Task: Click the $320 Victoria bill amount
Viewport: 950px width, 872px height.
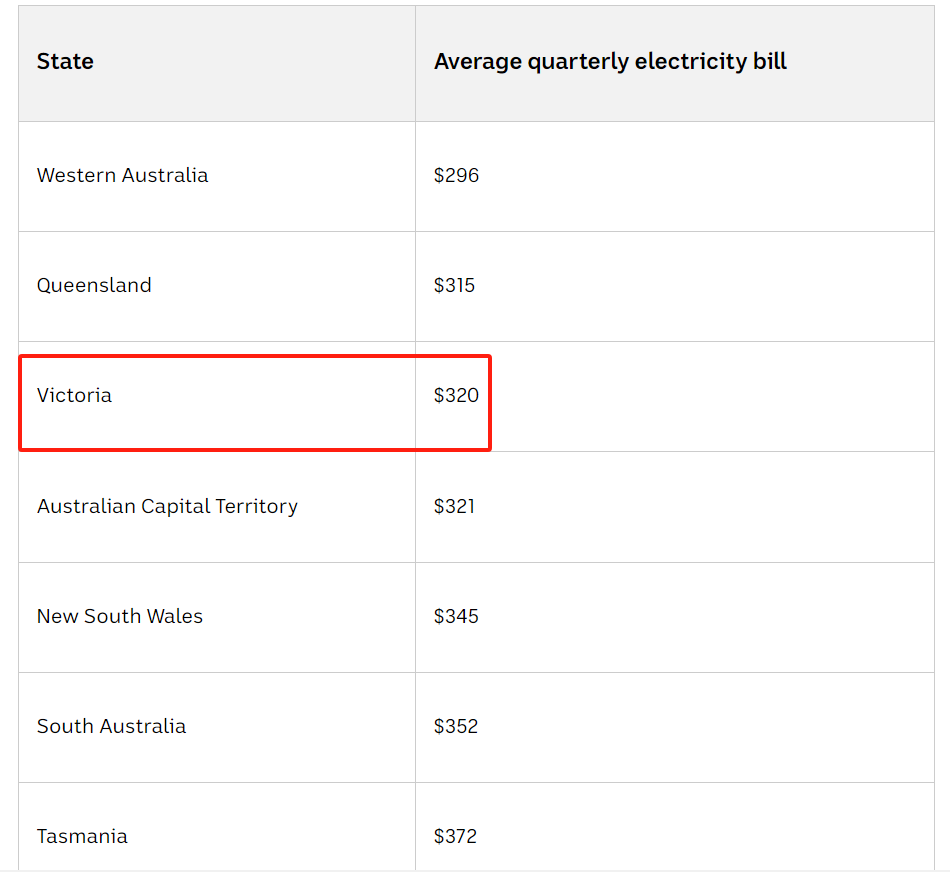Action: (456, 395)
